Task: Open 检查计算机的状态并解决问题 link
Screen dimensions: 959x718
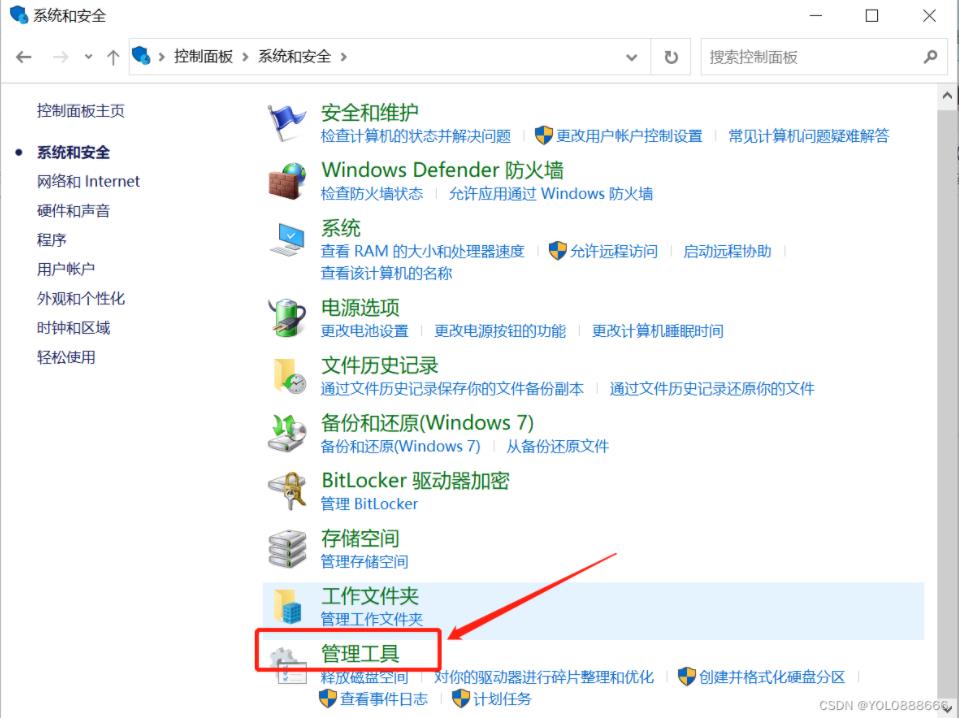Action: point(415,136)
